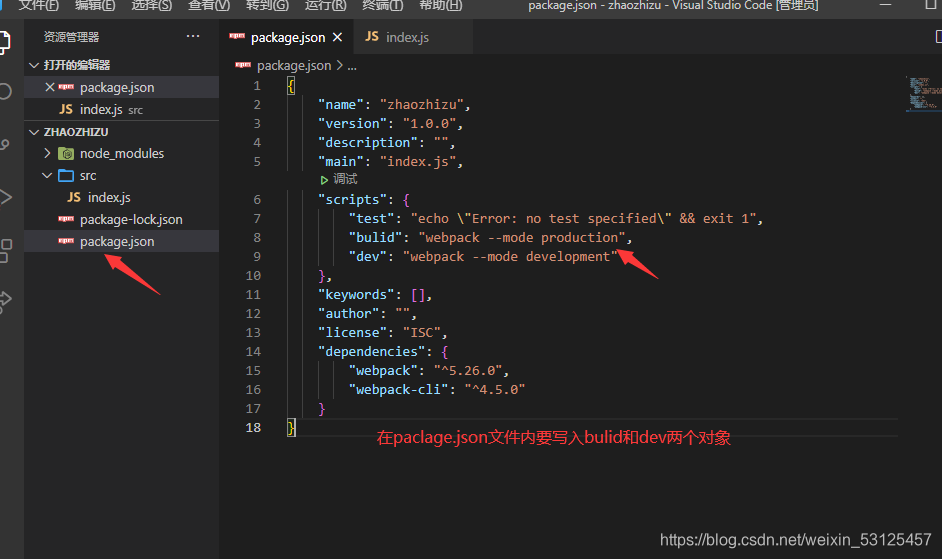Click the "^5.26.0" version value

[x=468, y=371]
